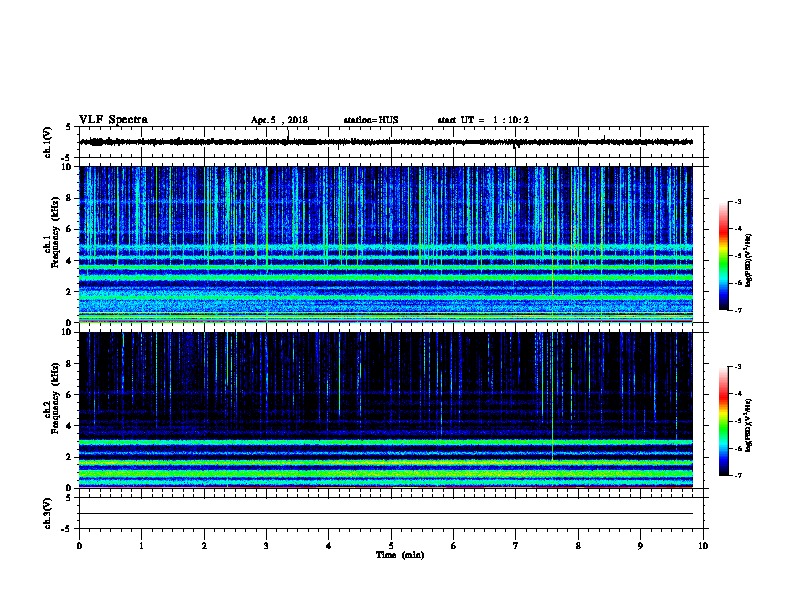This screenshot has height=612, width=792.
Task: Click the '-3' label on ch.1 color scale
Action: click(738, 202)
